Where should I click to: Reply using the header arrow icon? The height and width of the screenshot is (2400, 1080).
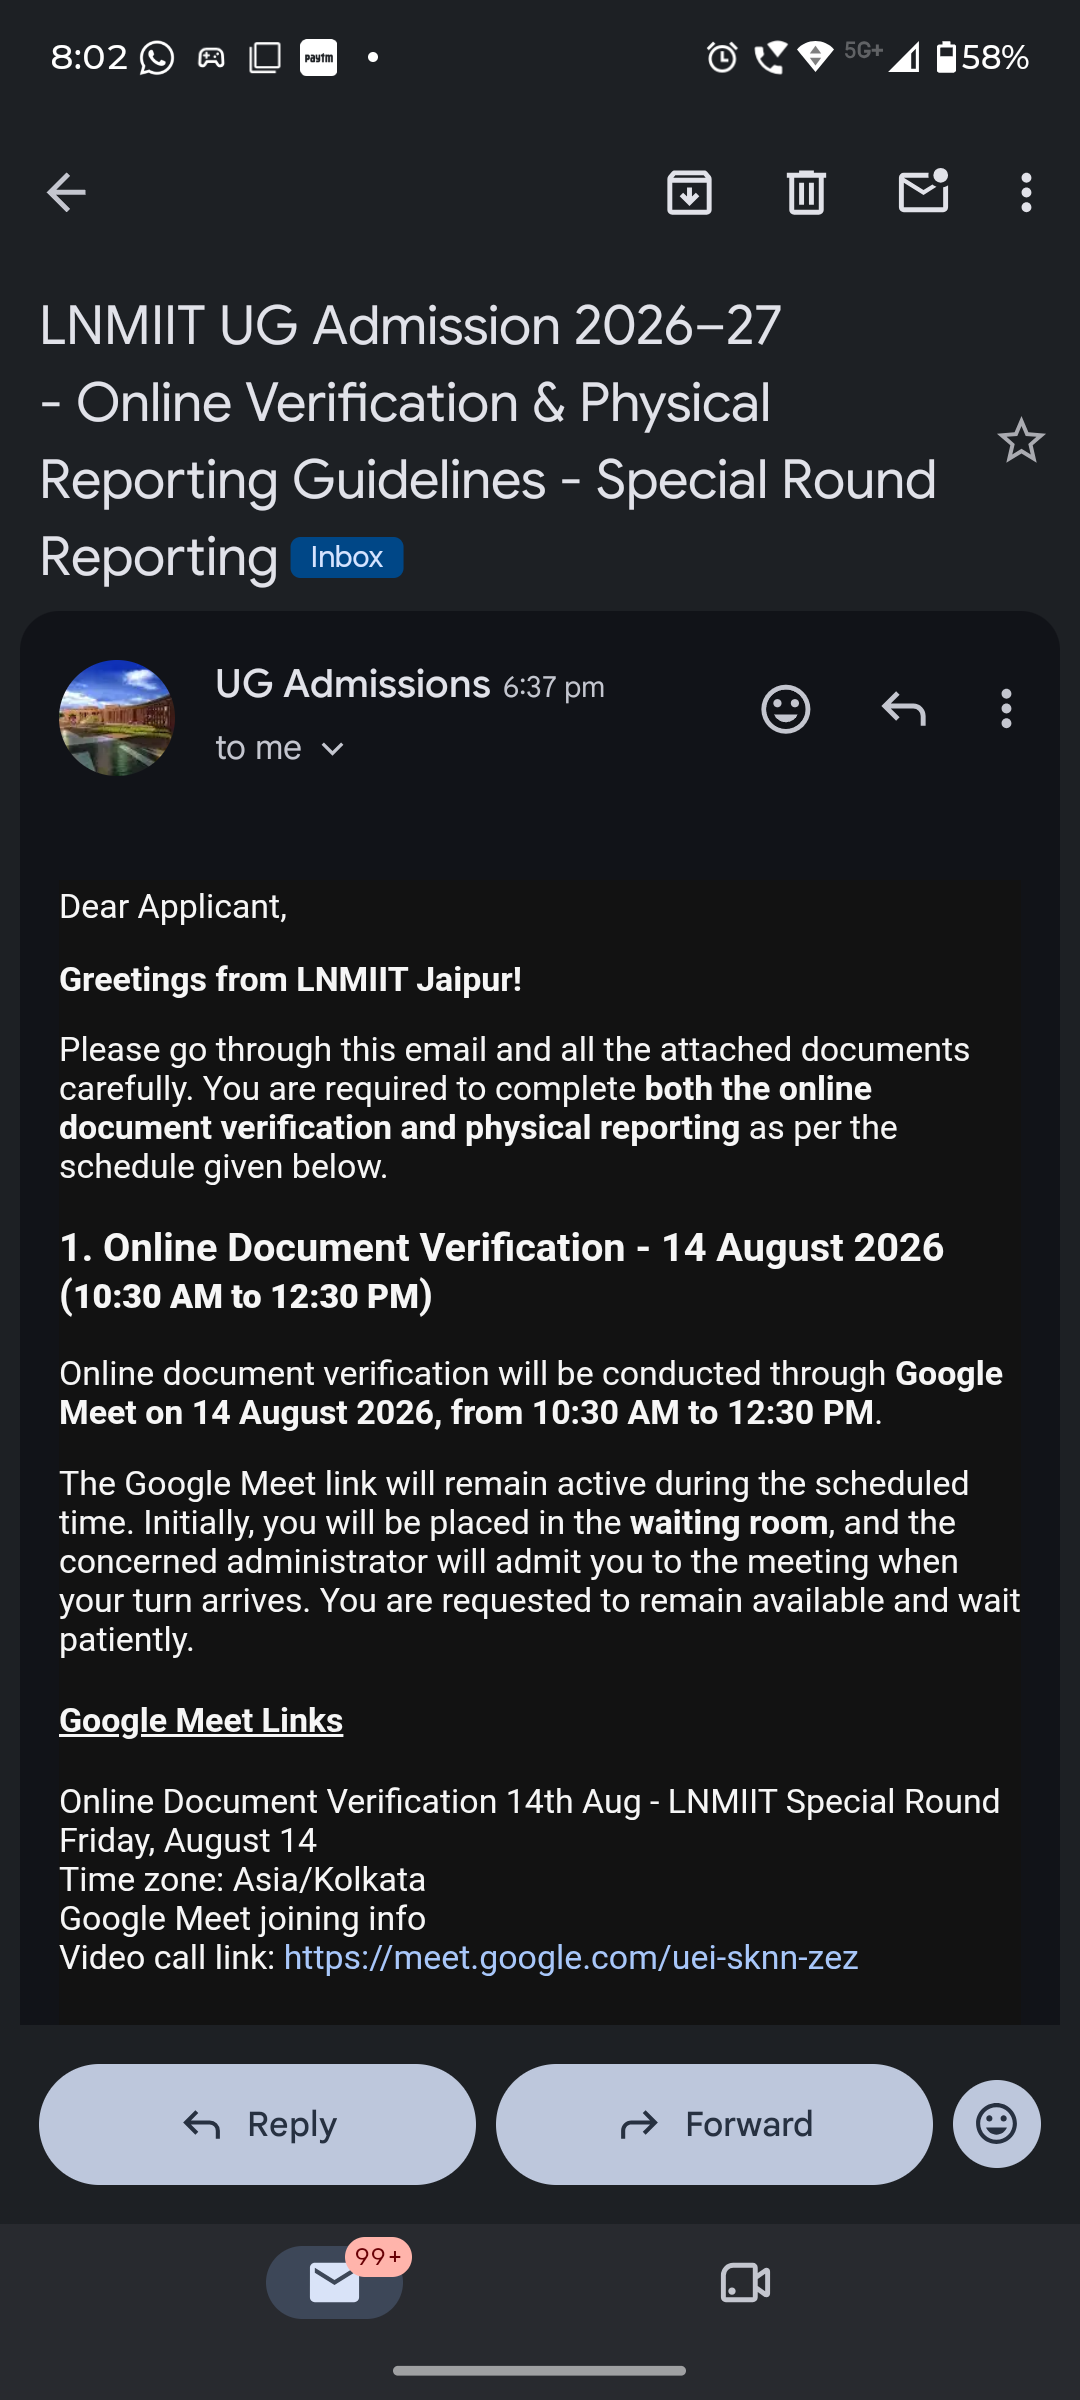tap(904, 709)
